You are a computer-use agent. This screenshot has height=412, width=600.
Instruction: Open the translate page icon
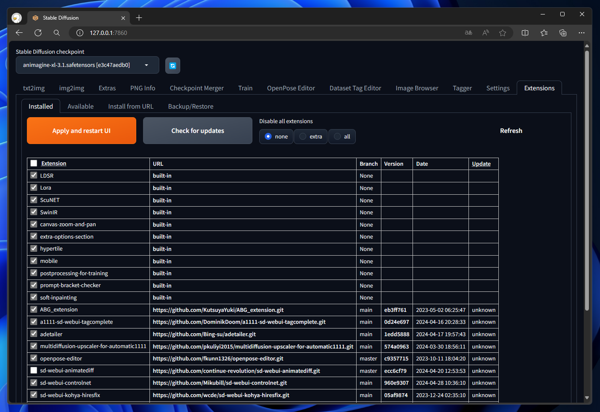(468, 33)
